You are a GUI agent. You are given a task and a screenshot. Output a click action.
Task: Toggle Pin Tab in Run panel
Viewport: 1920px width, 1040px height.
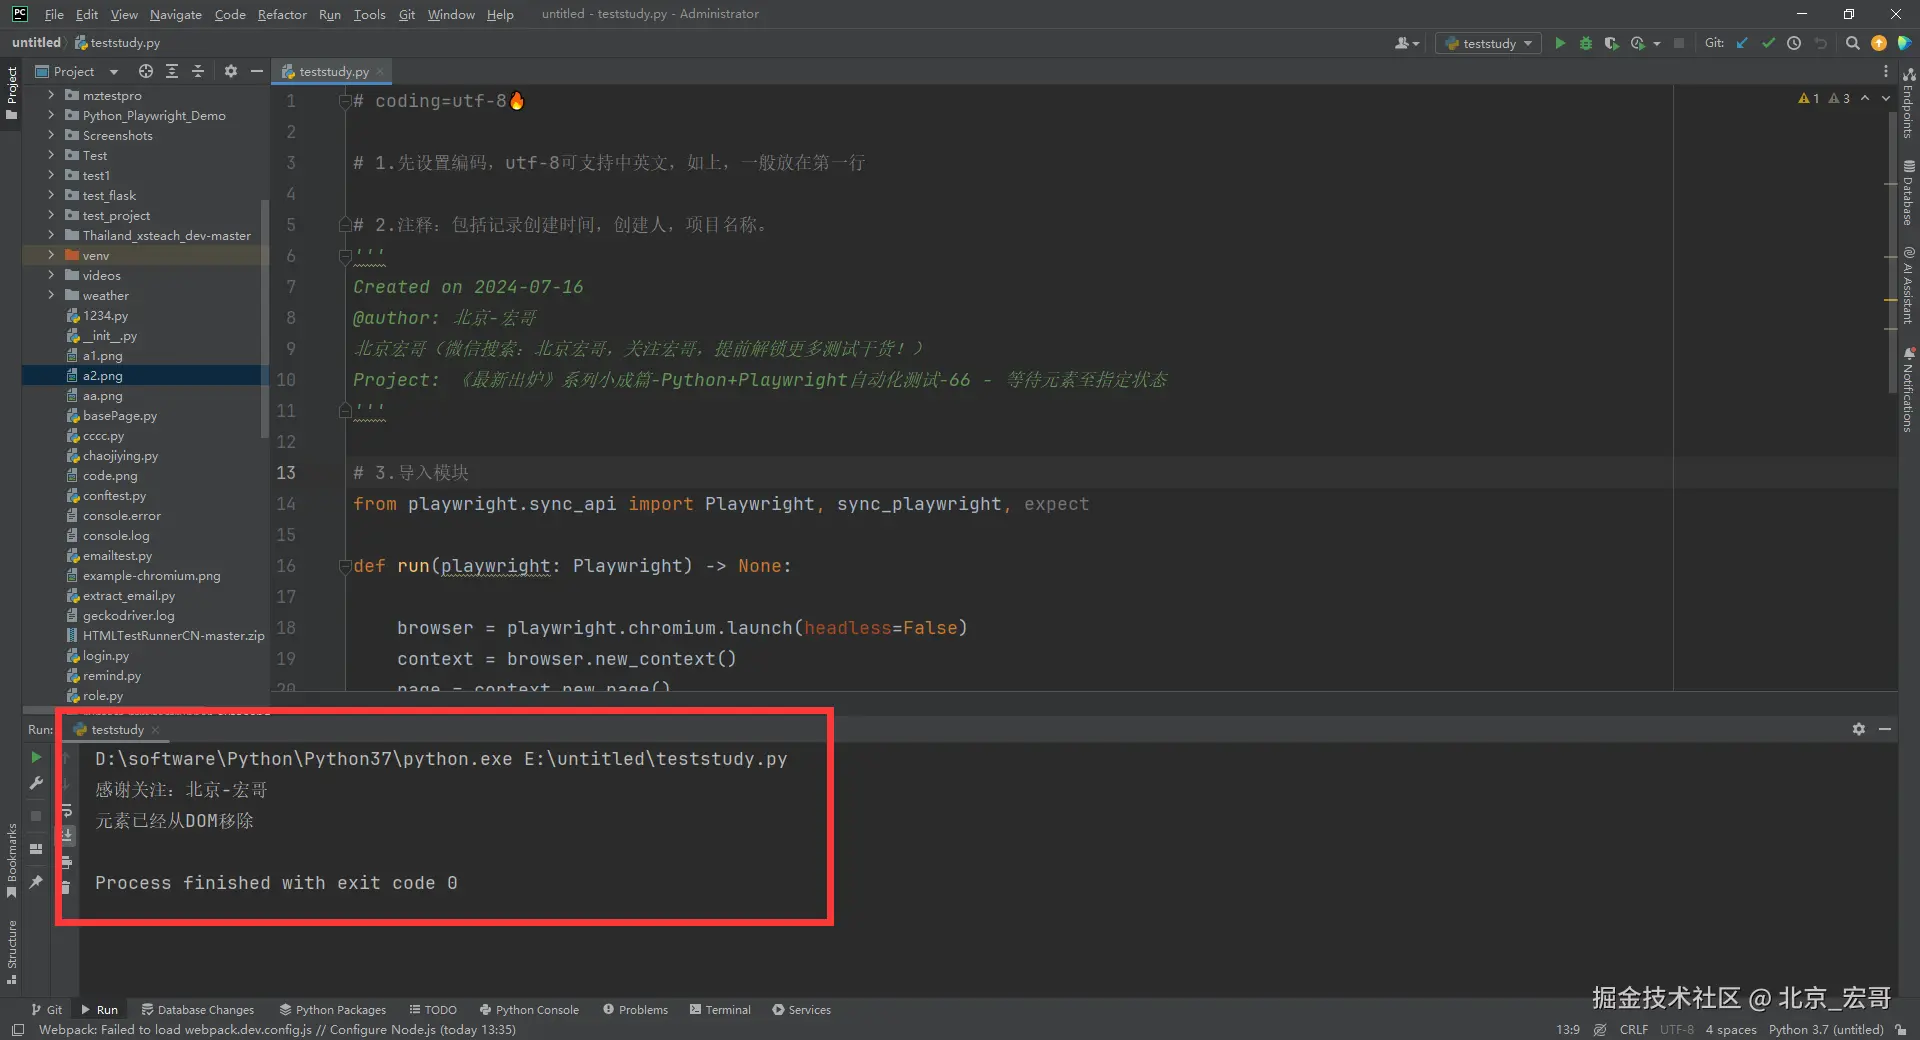pyautogui.click(x=36, y=881)
